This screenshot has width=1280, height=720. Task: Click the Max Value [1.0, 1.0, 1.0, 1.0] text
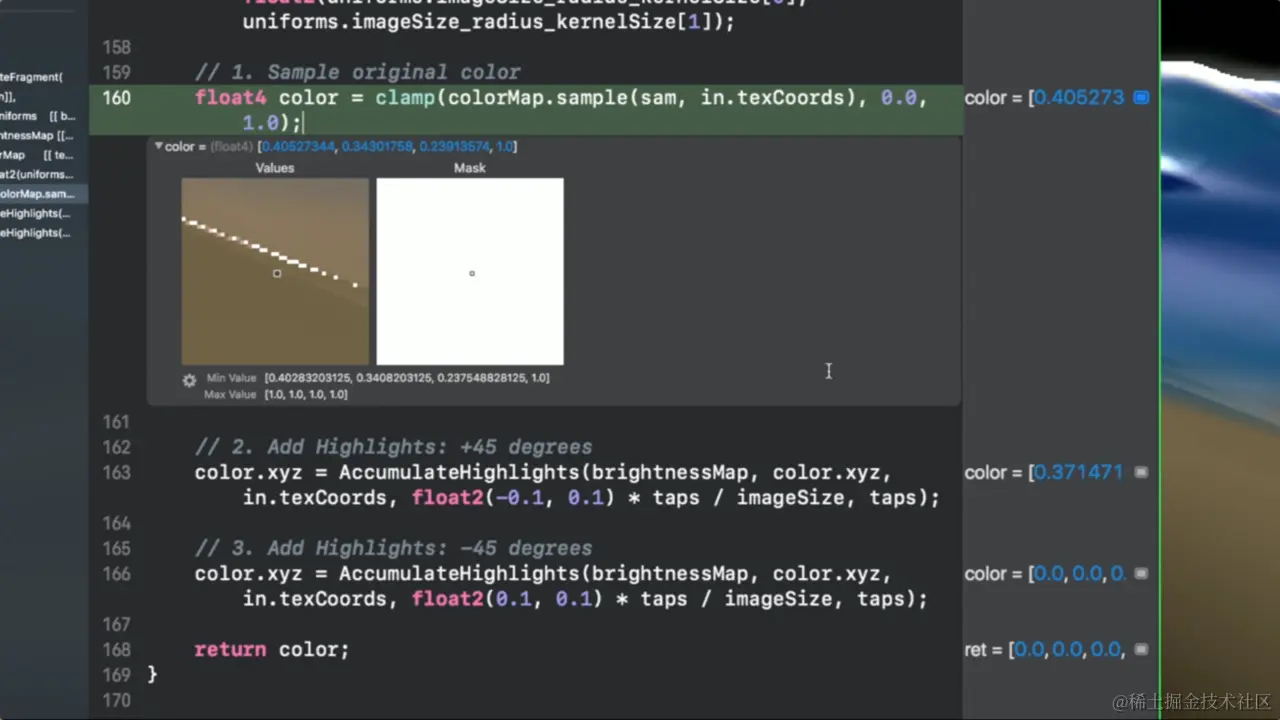(306, 394)
